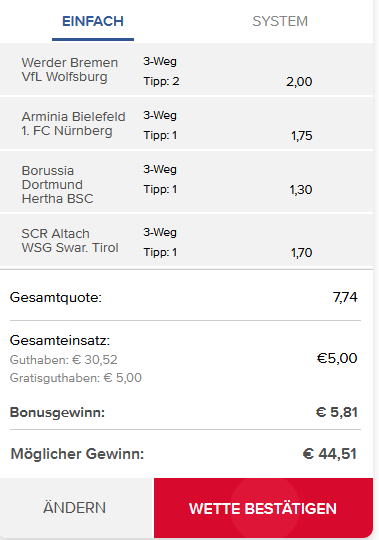Click the Bonusgewinn € 5,81 amount

pyautogui.click(x=337, y=412)
